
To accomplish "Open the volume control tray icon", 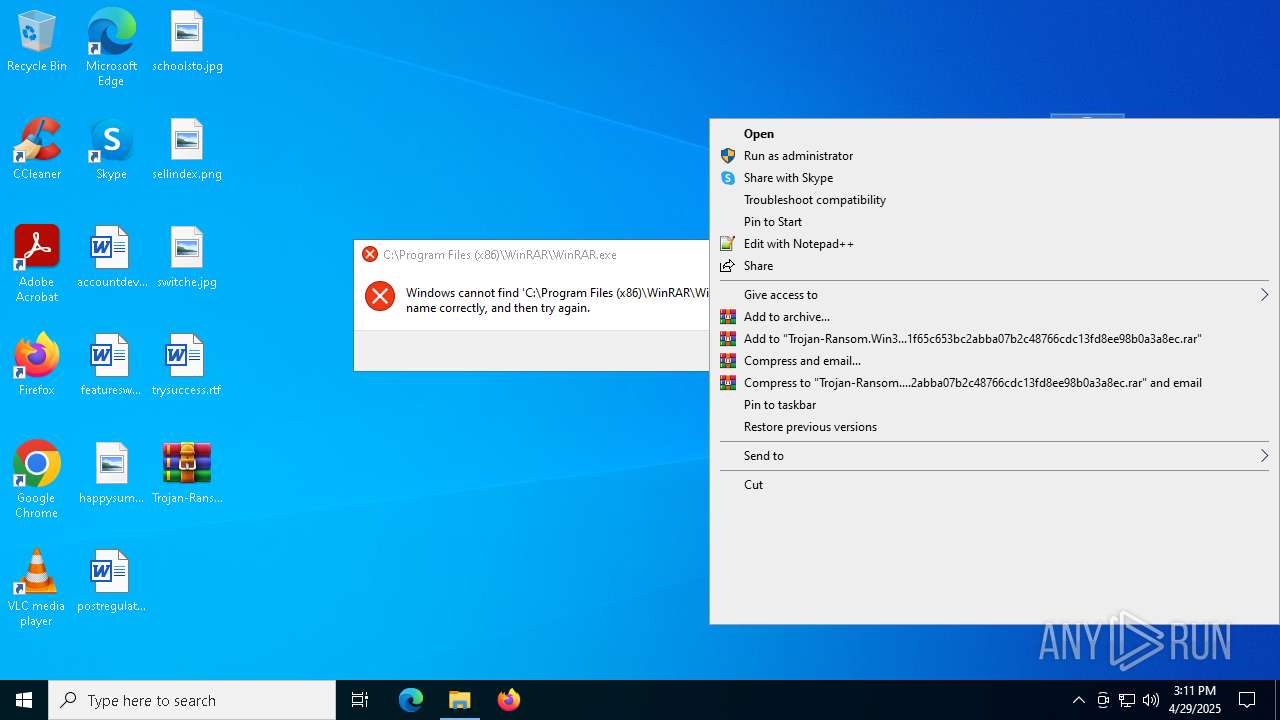I will point(1151,700).
